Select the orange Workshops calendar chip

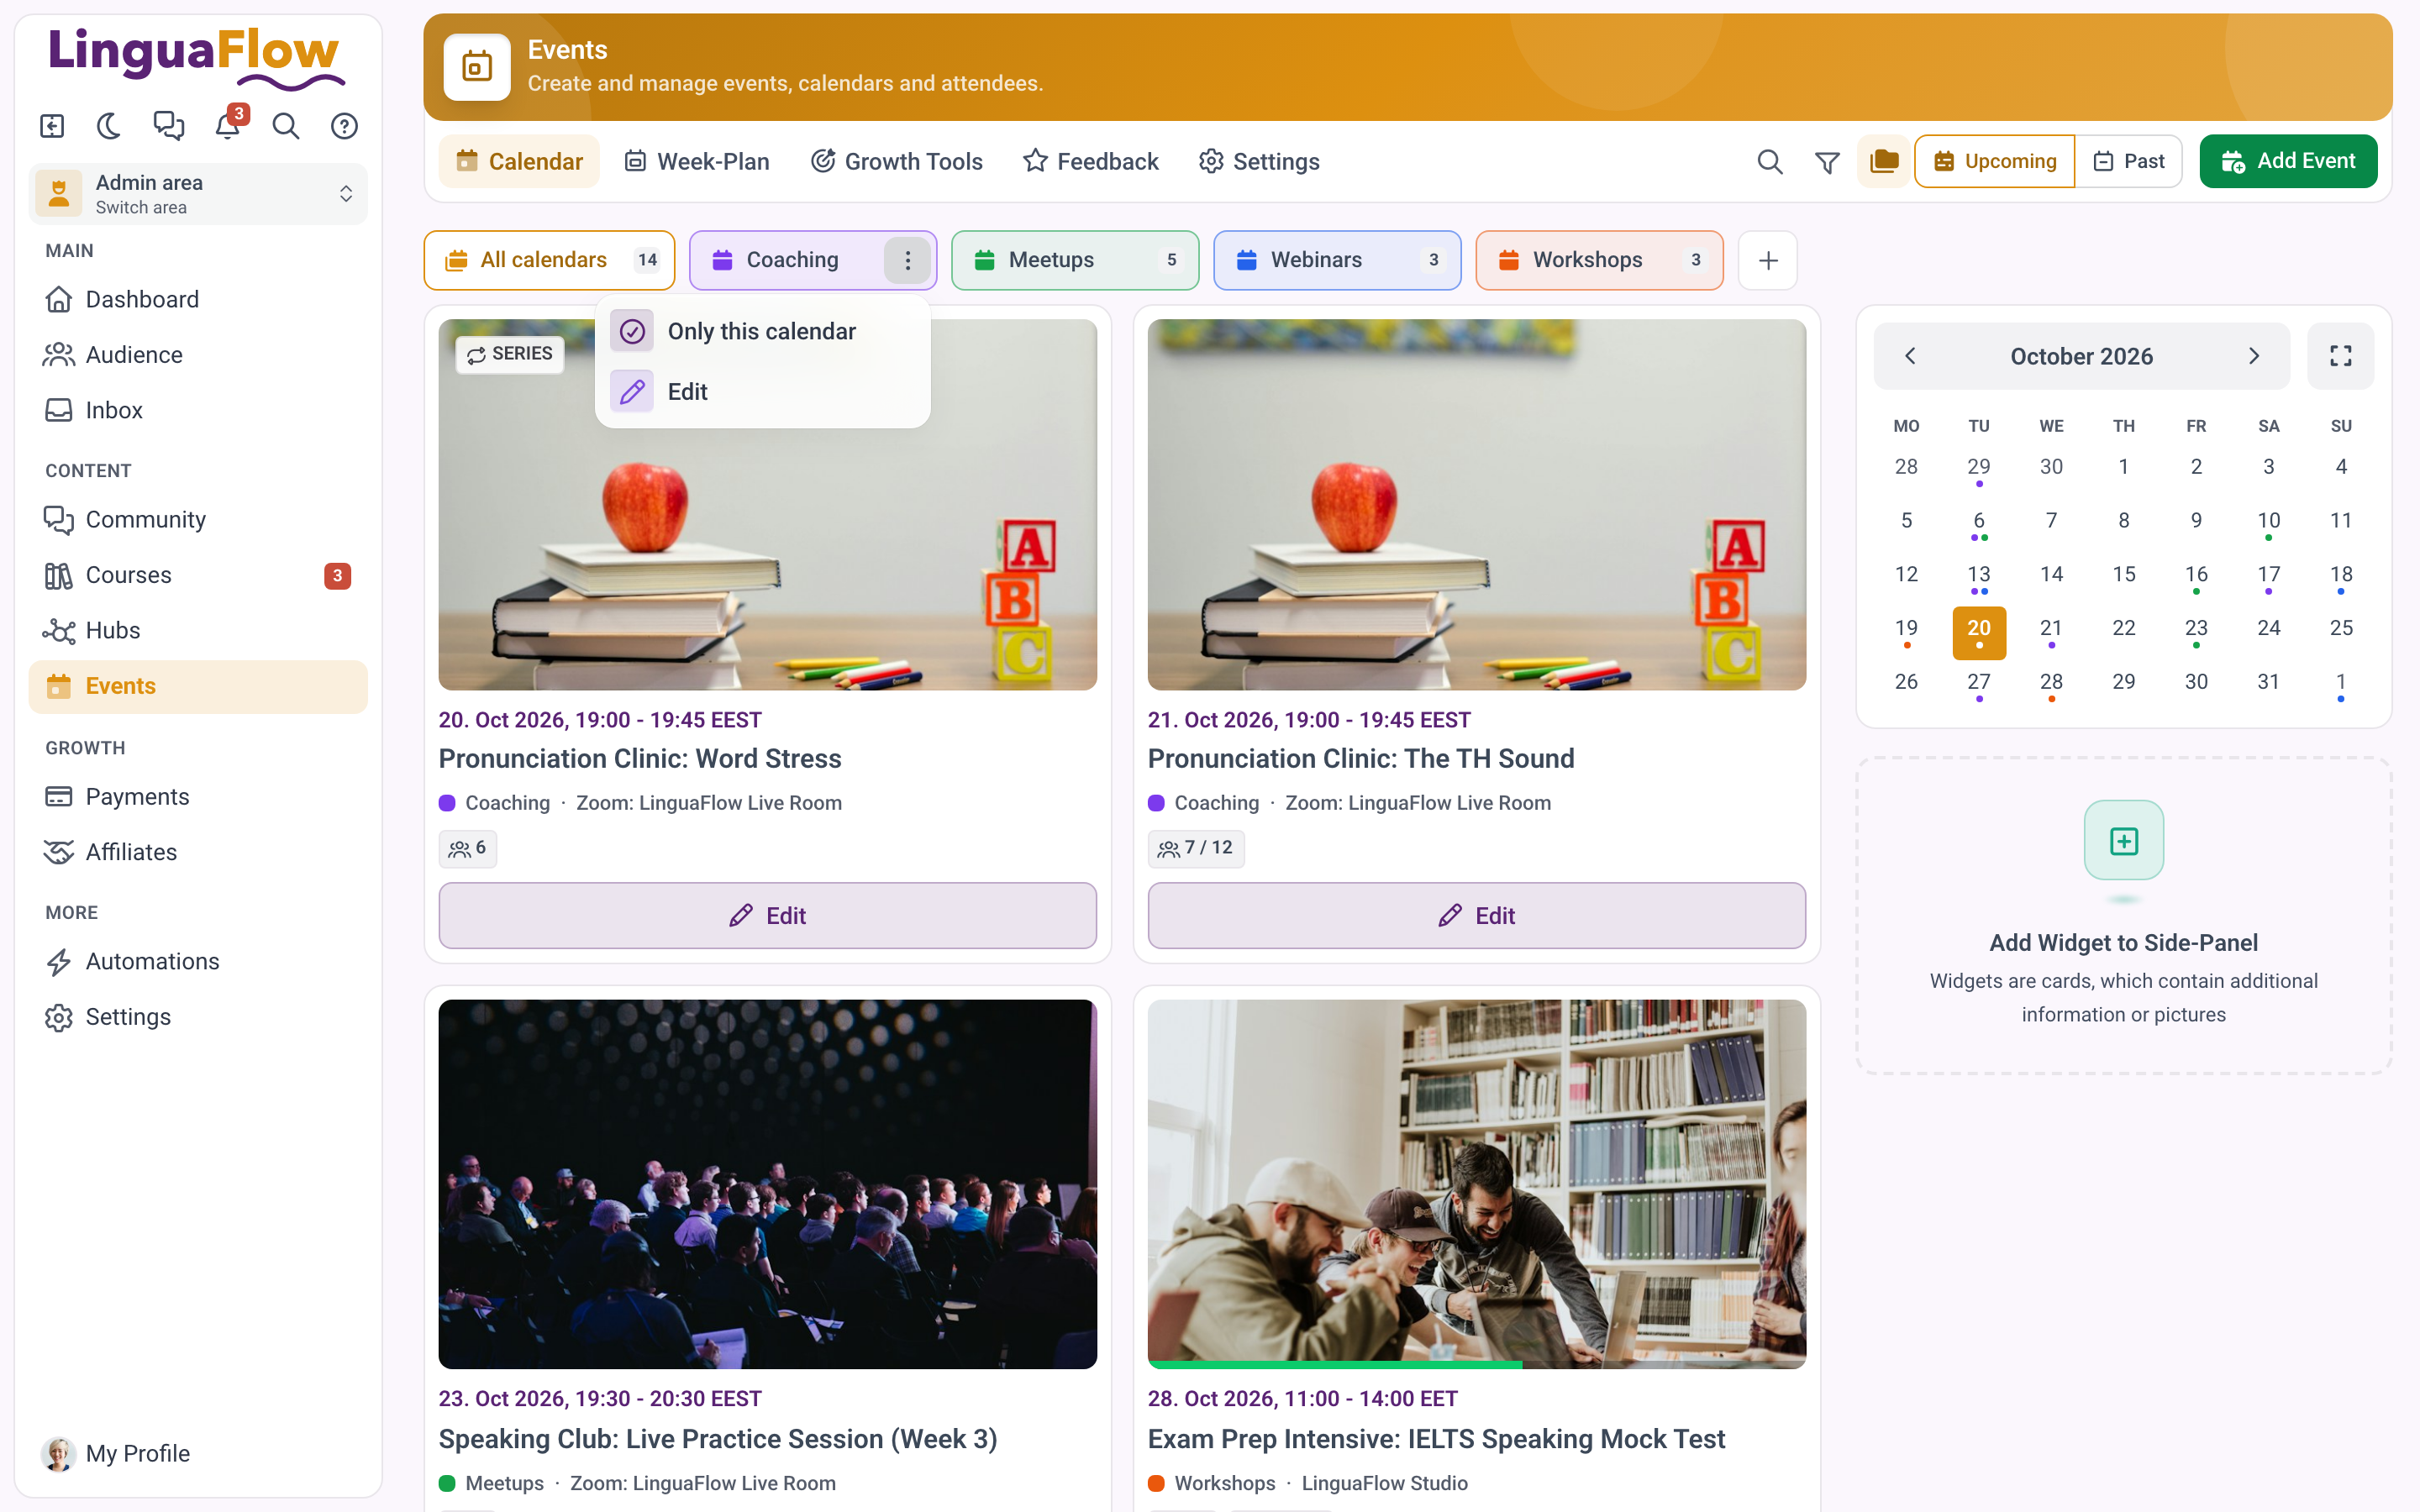coord(1599,260)
